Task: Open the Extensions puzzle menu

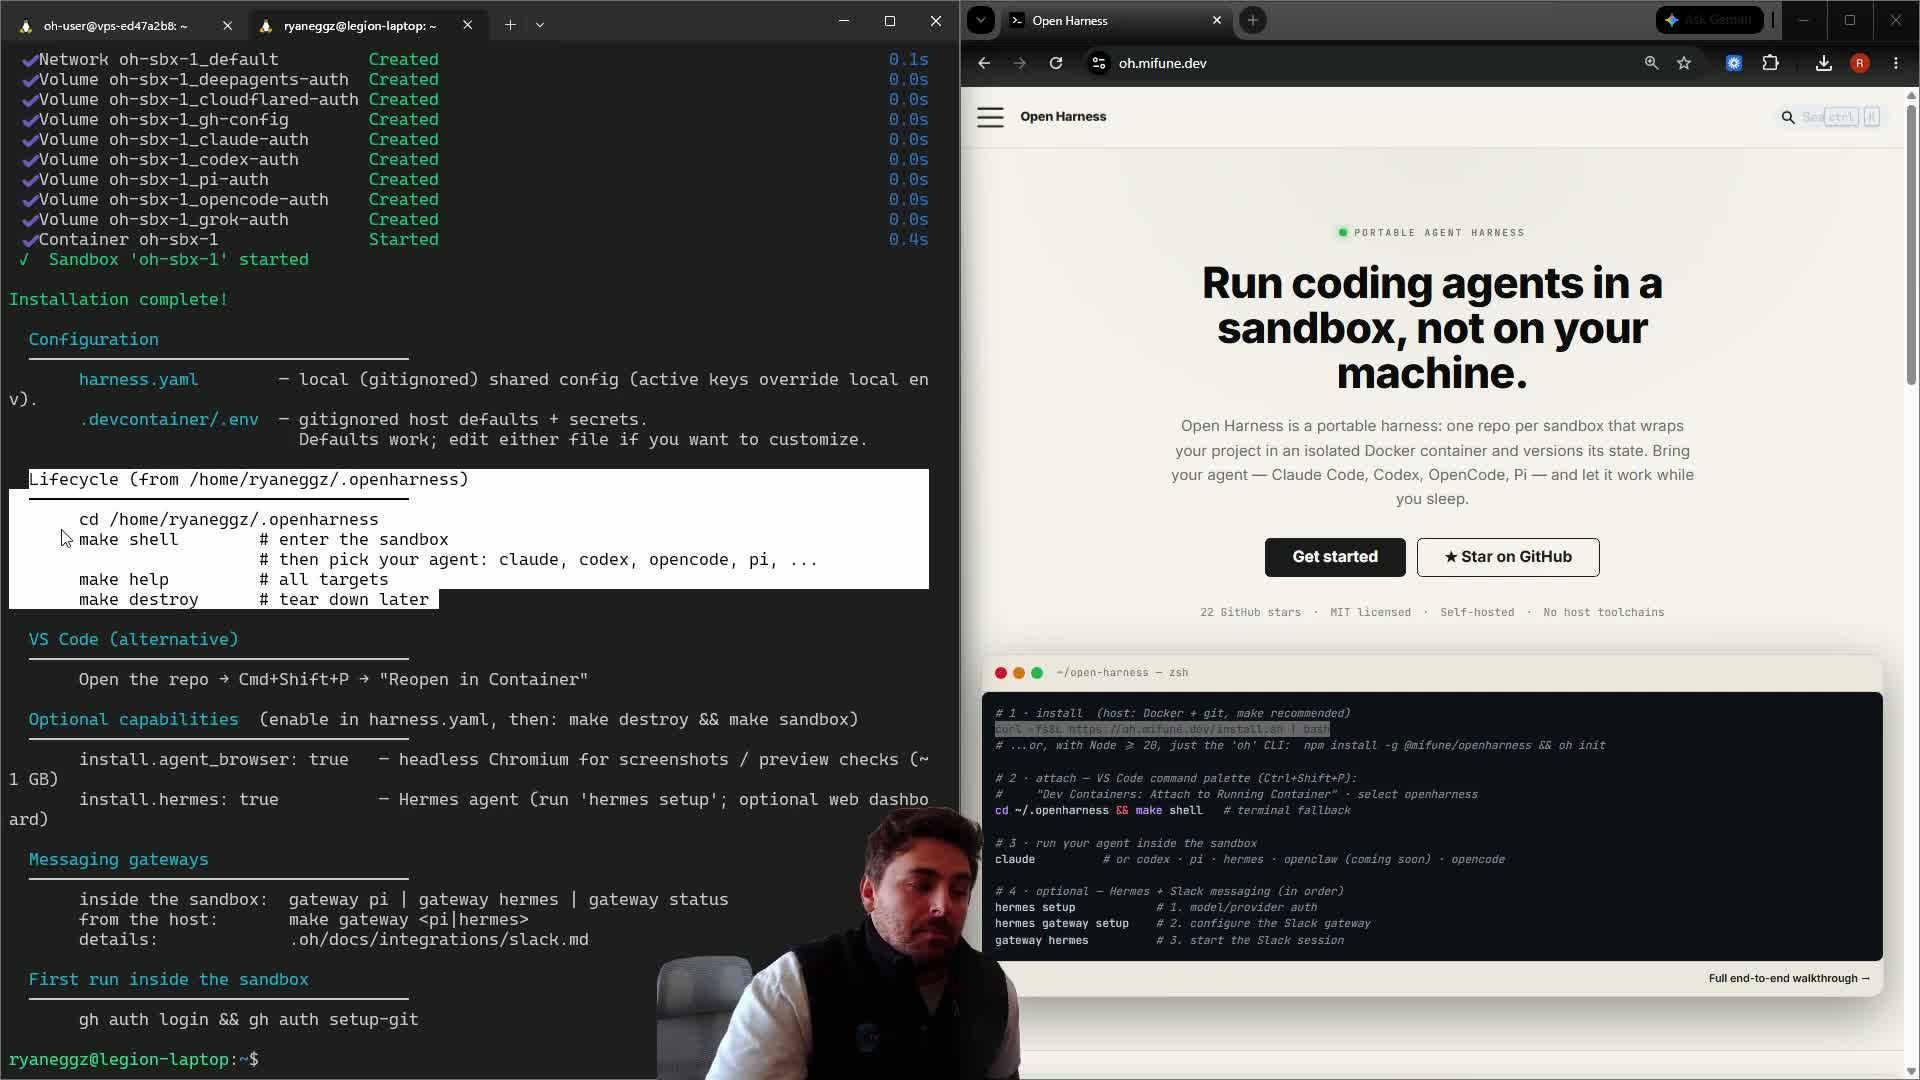Action: [x=1771, y=63]
